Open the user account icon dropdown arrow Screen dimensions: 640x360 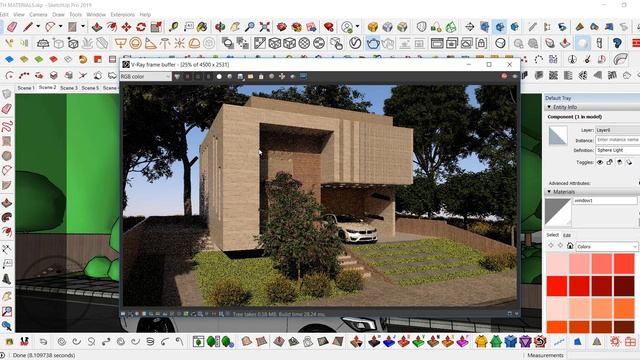click(x=358, y=27)
